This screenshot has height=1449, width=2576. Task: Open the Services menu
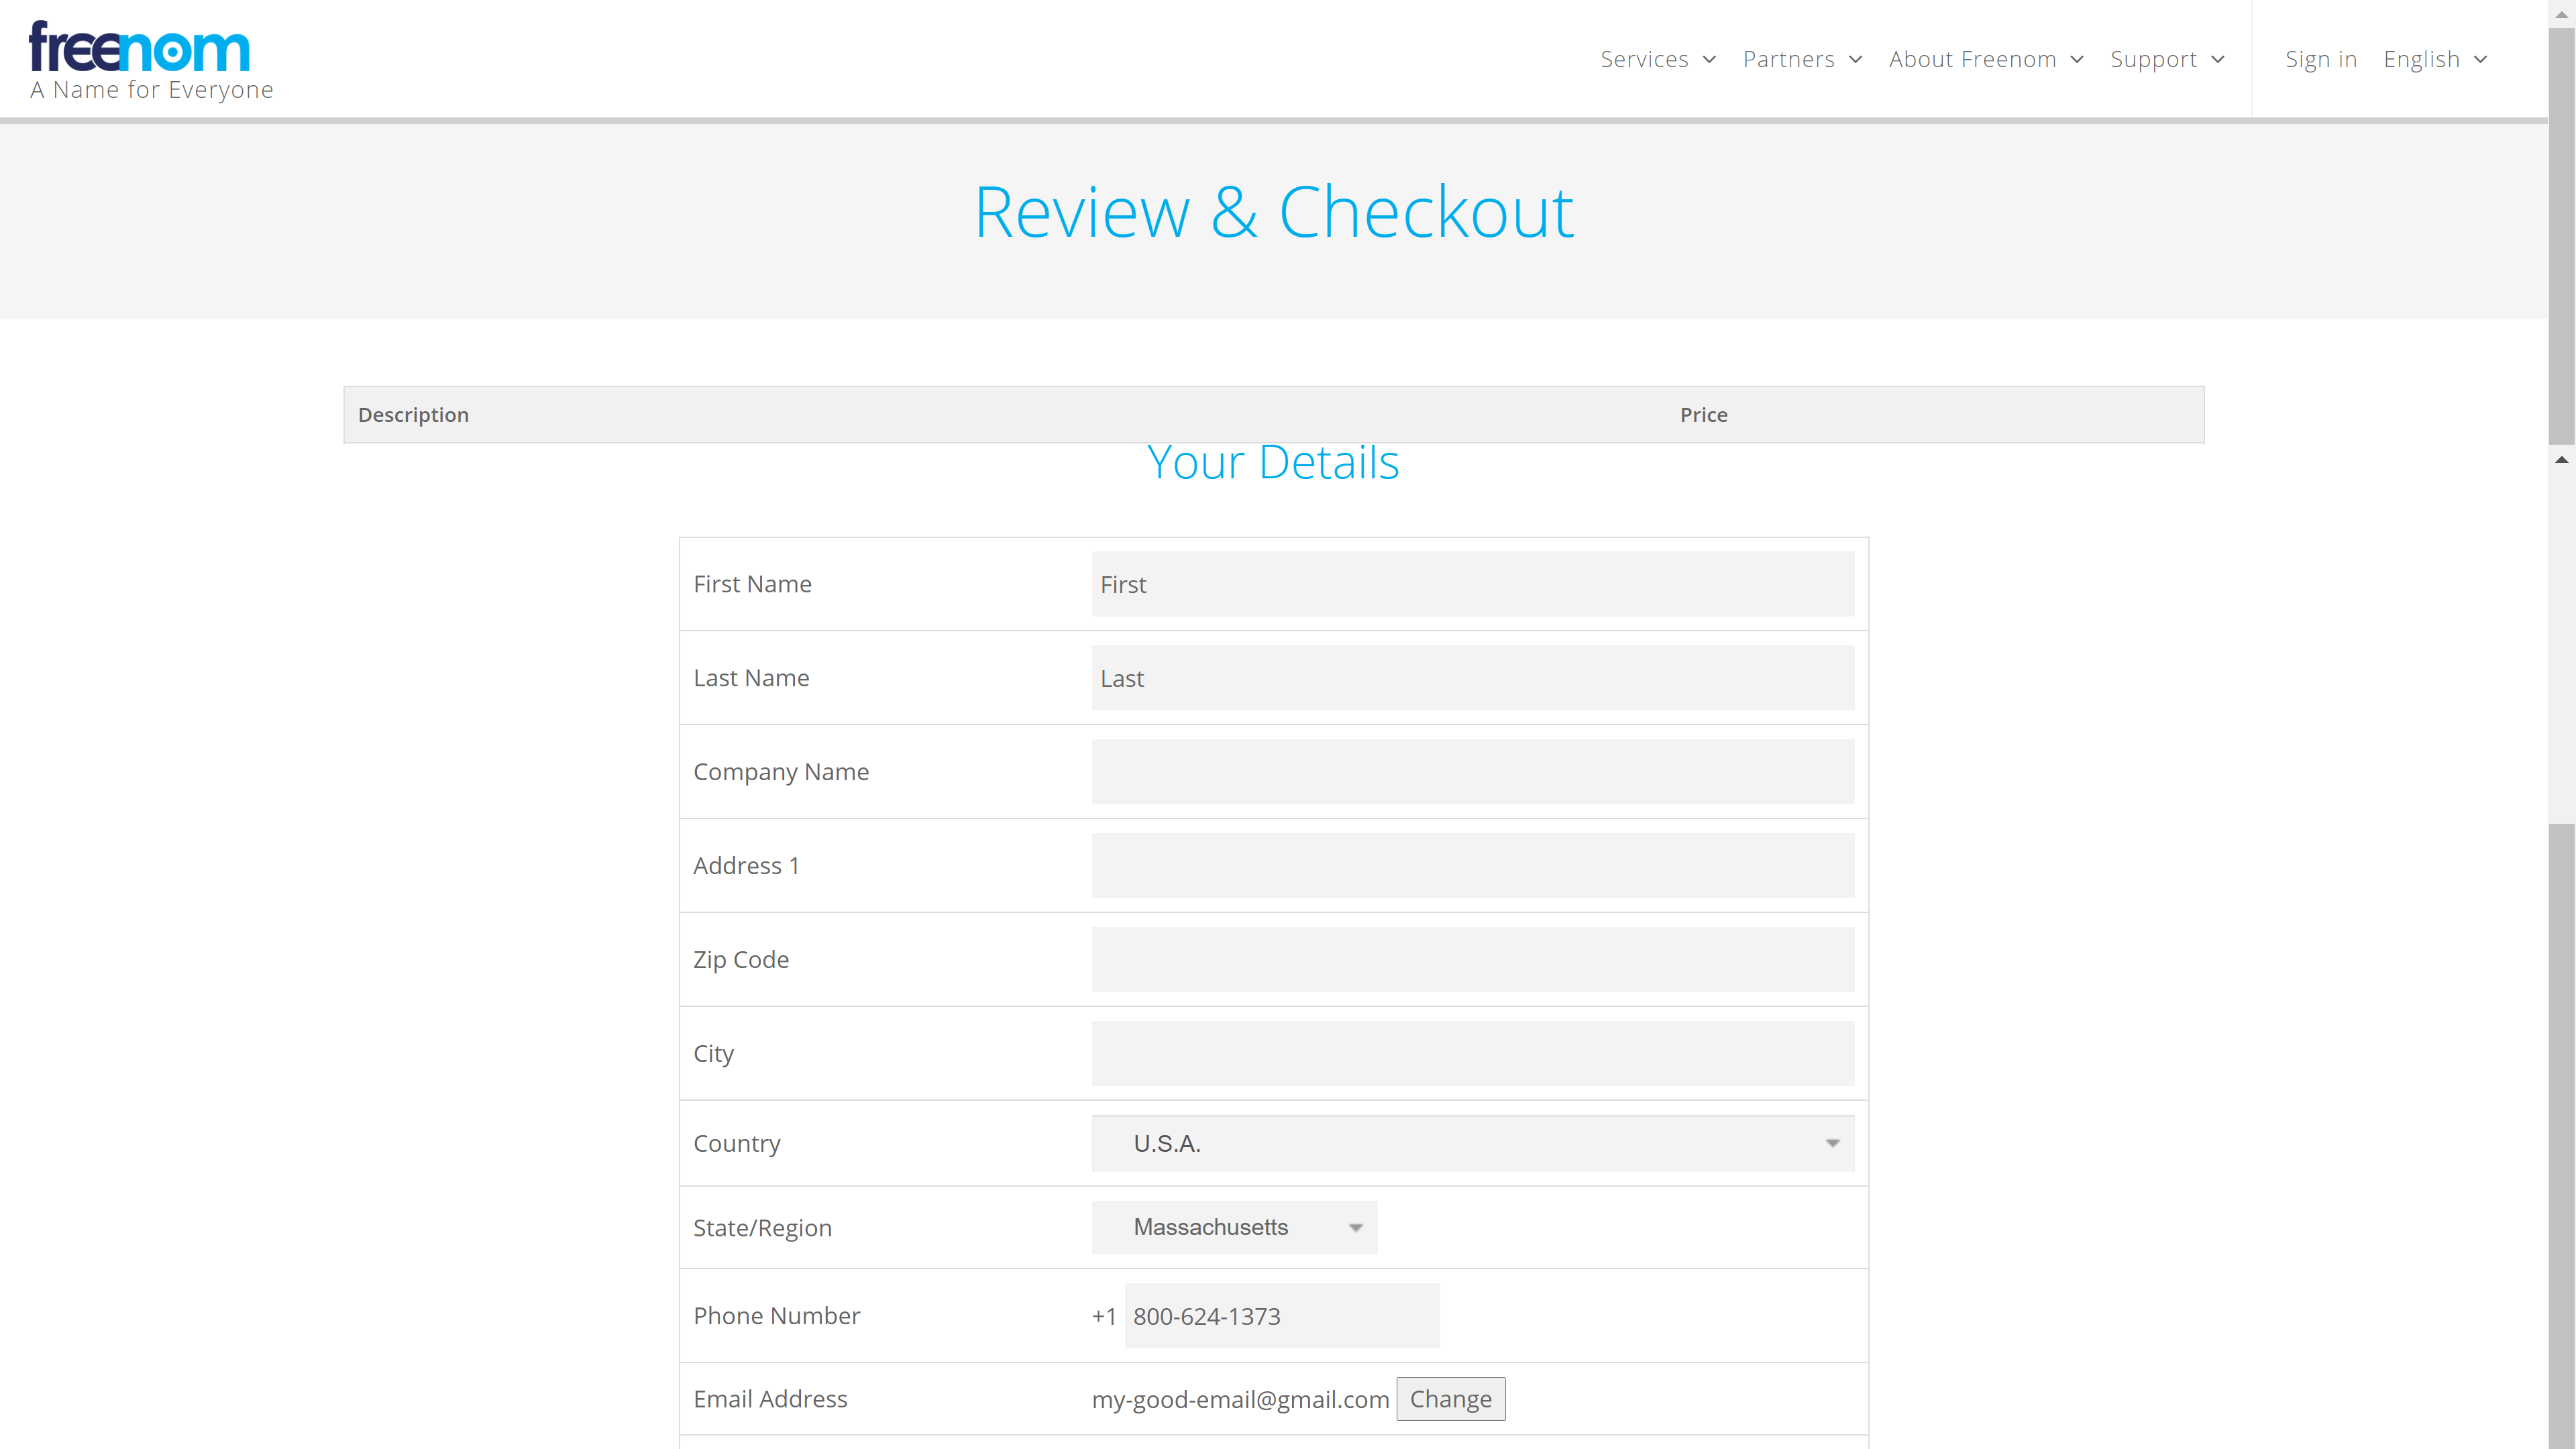tap(1658, 60)
